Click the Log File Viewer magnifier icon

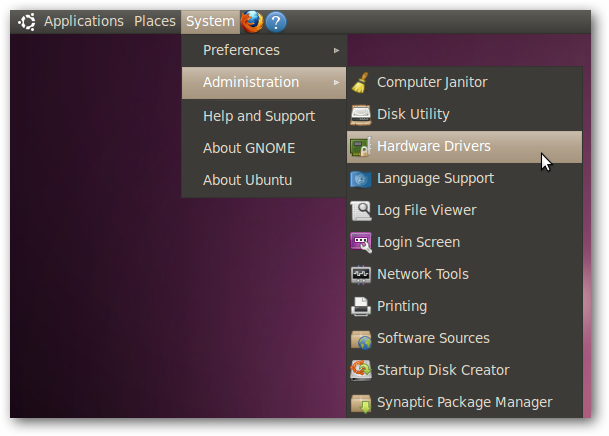[x=361, y=211]
